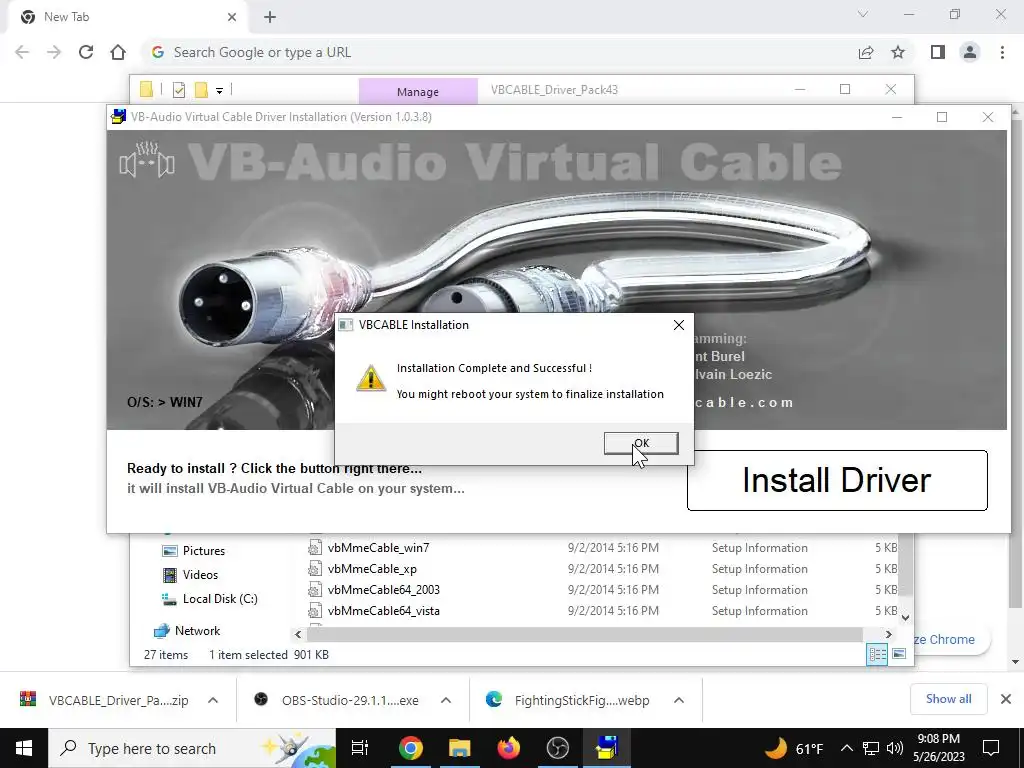Open File Explorer quick access toolbar dropdown
This screenshot has height=768, width=1024.
(x=219, y=91)
